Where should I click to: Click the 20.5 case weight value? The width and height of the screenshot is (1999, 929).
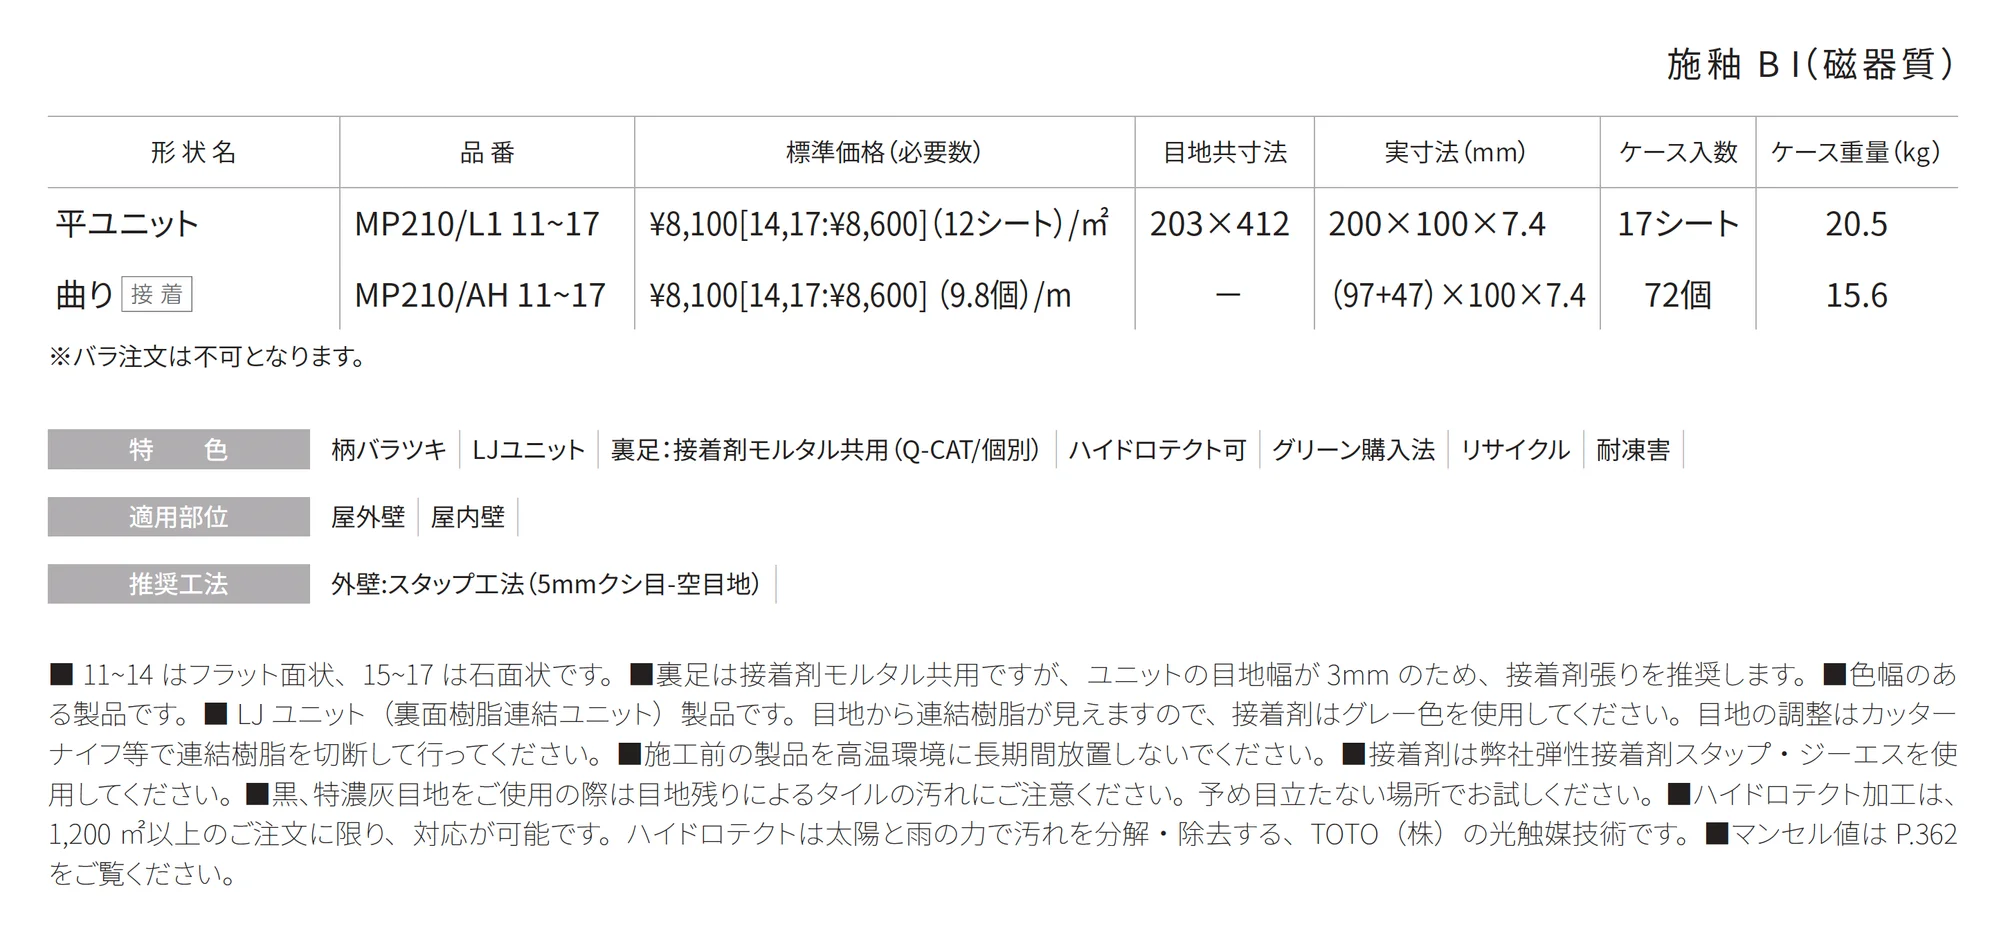pos(1856,223)
